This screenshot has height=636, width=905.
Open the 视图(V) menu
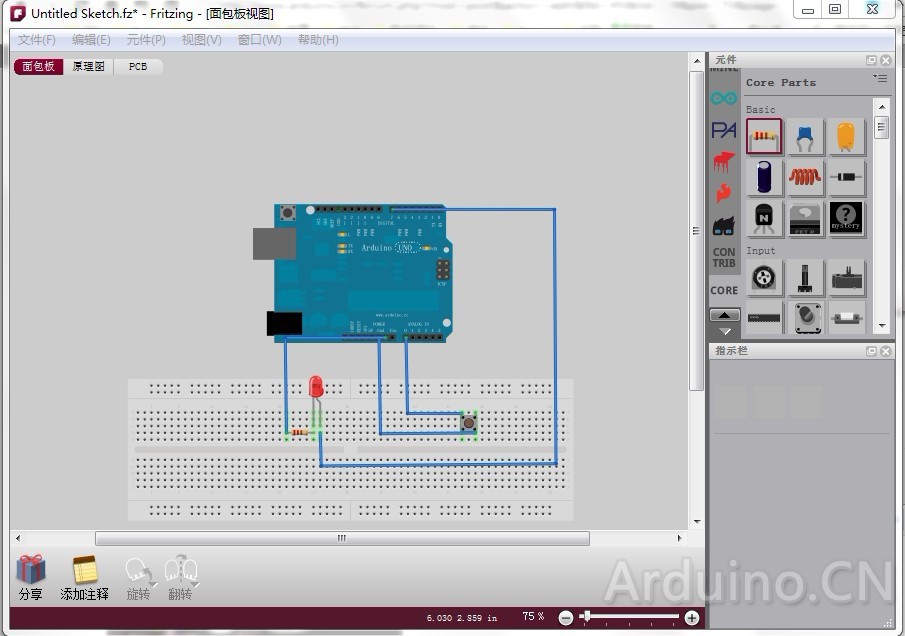tap(201, 40)
